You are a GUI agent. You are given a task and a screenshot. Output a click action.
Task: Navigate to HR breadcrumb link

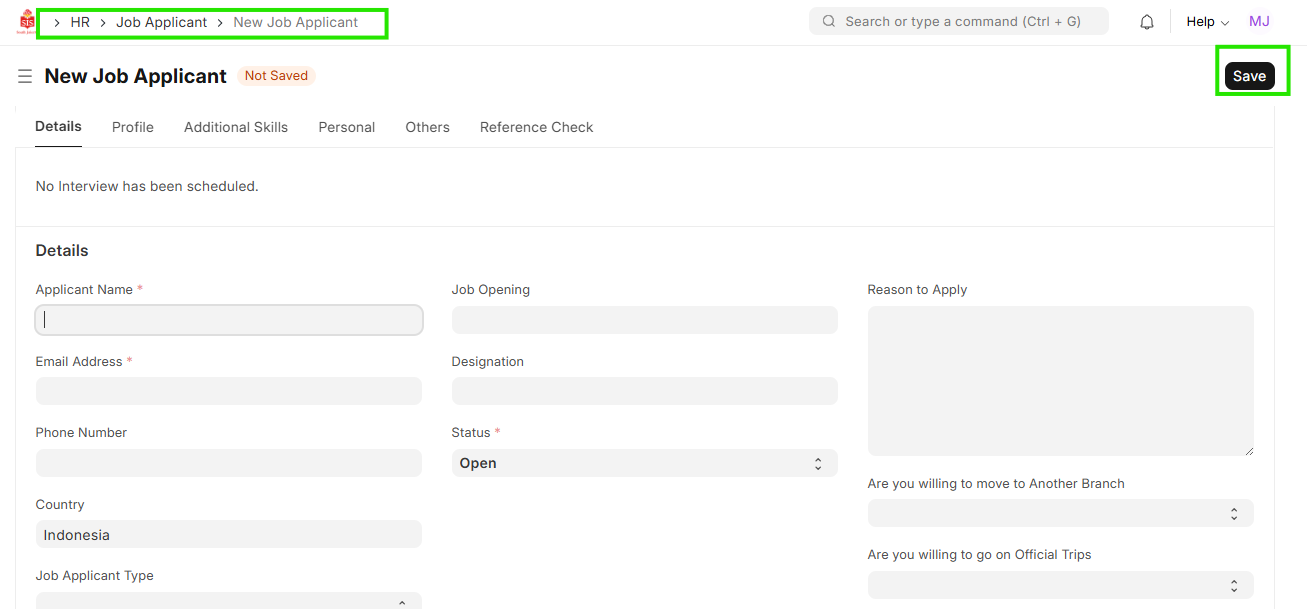click(x=80, y=22)
